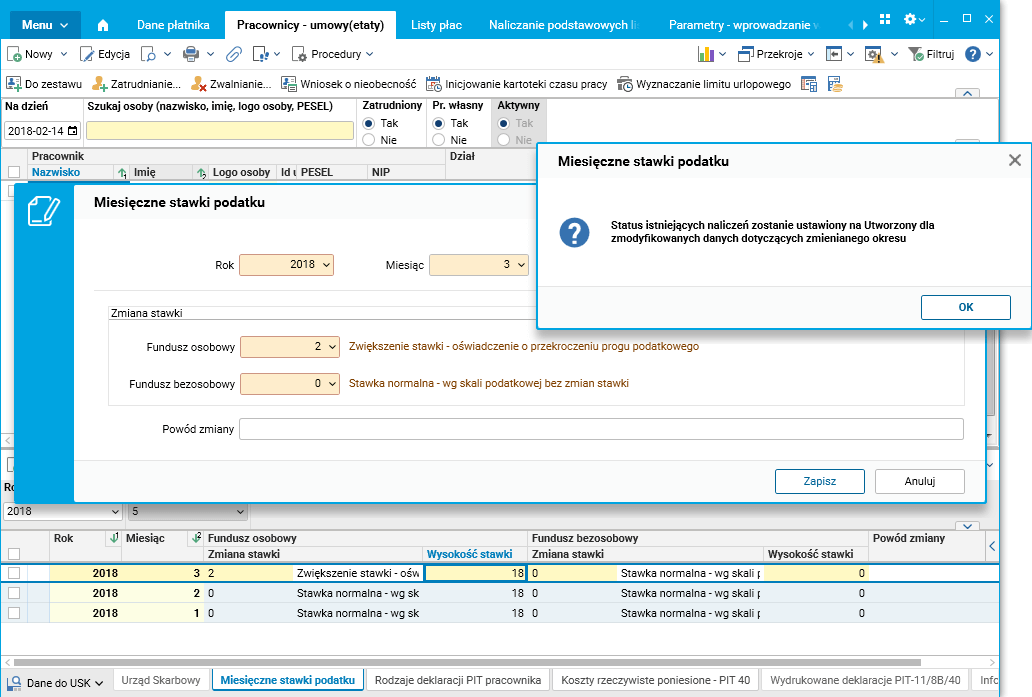Open the window tiles grid icon
Viewport: 1032px width, 697px height.
(x=885, y=20)
